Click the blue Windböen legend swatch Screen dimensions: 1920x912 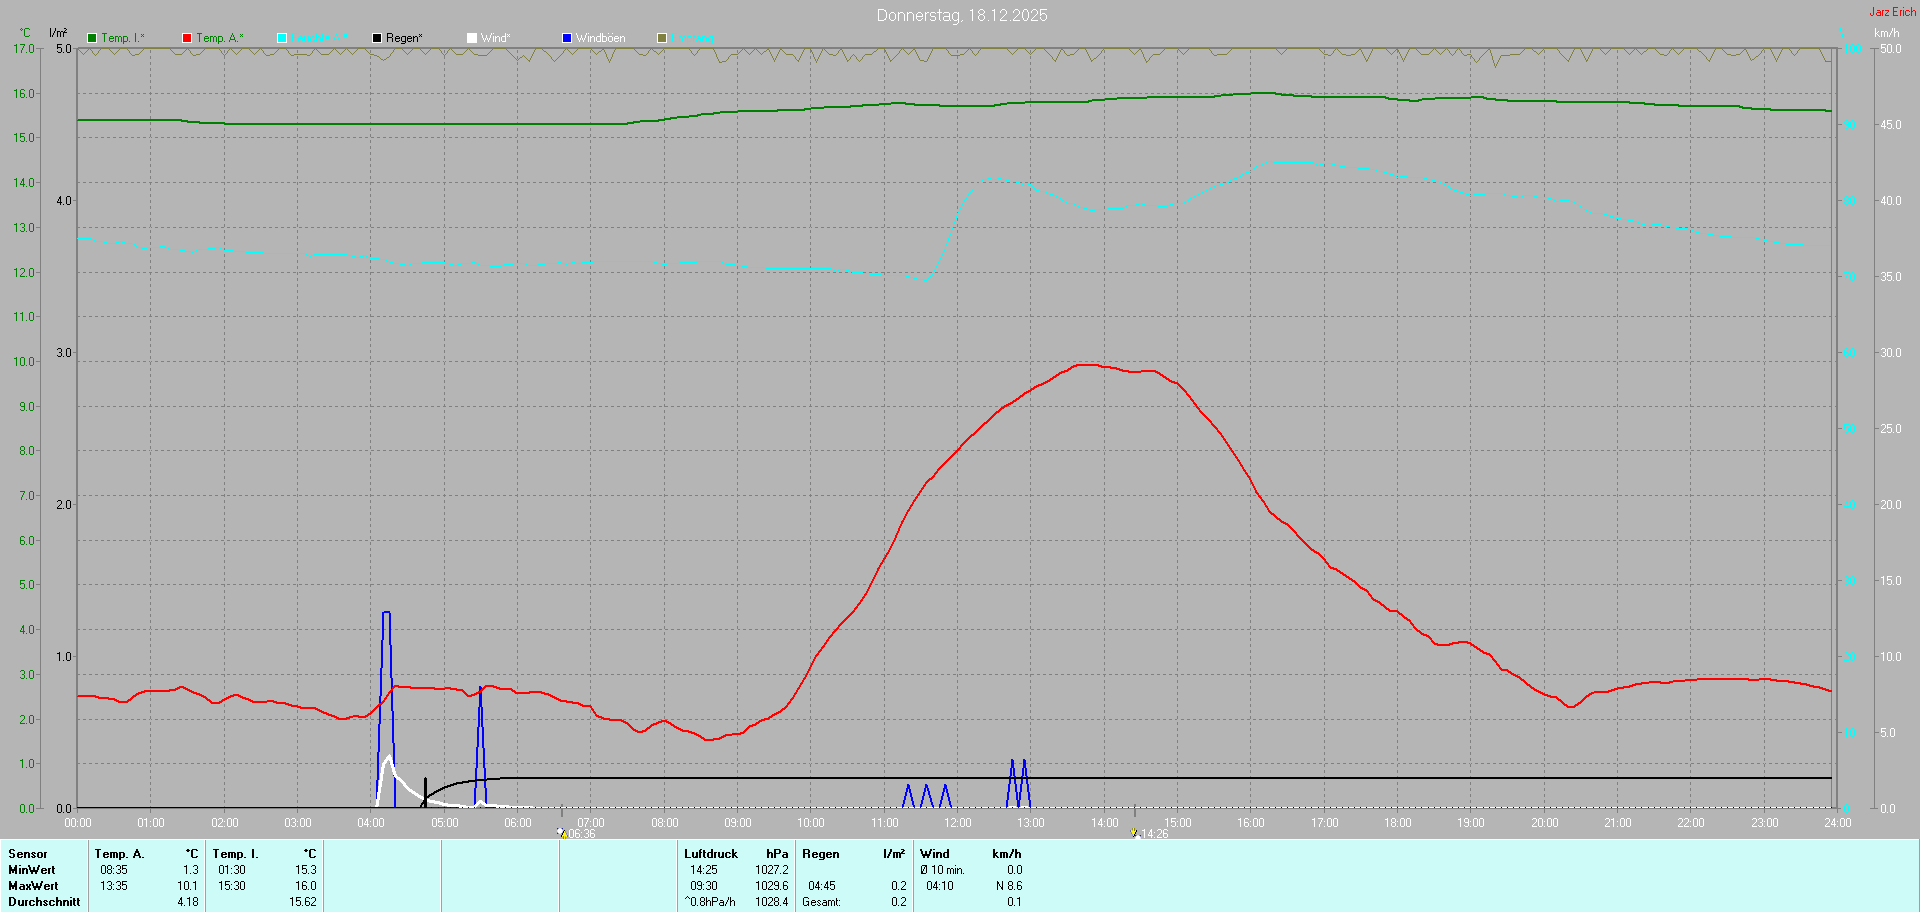tap(567, 38)
